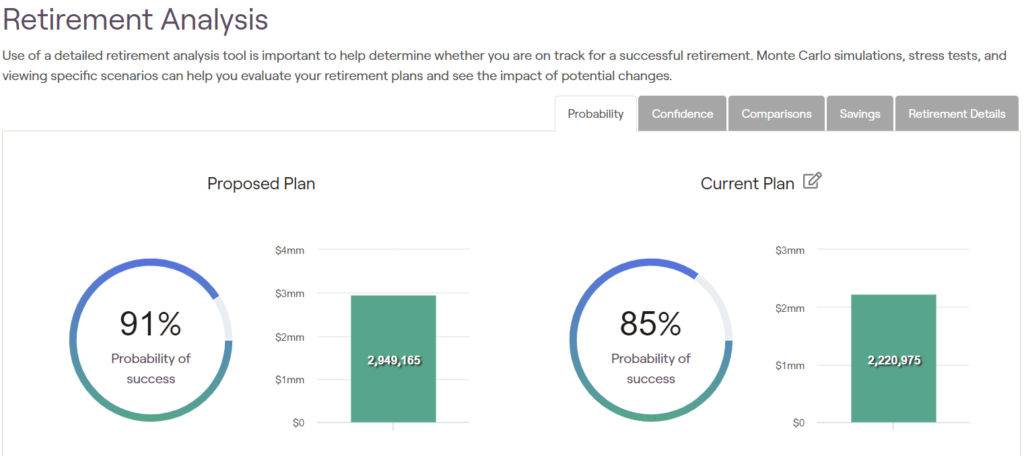Viewport: 1024px width, 456px height.
Task: Click the 2,220,975 value label
Action: (x=893, y=360)
